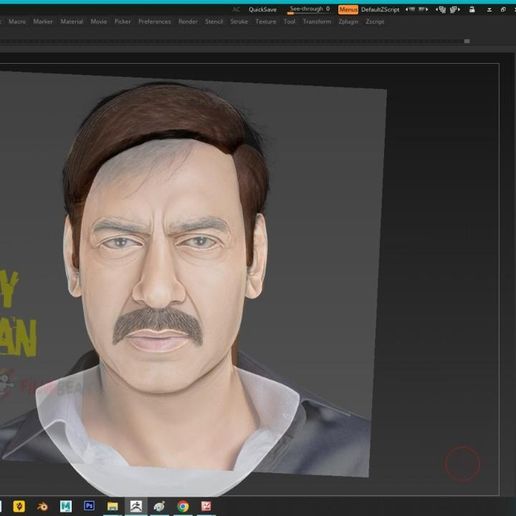Open the Material menu
The image size is (516, 516).
coord(72,22)
